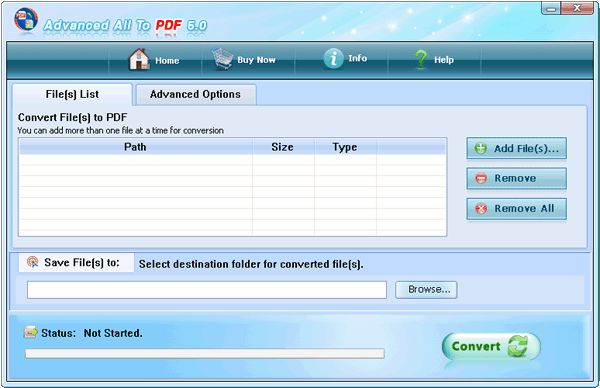
Task: Click the conversion progress bar
Action: coord(205,354)
